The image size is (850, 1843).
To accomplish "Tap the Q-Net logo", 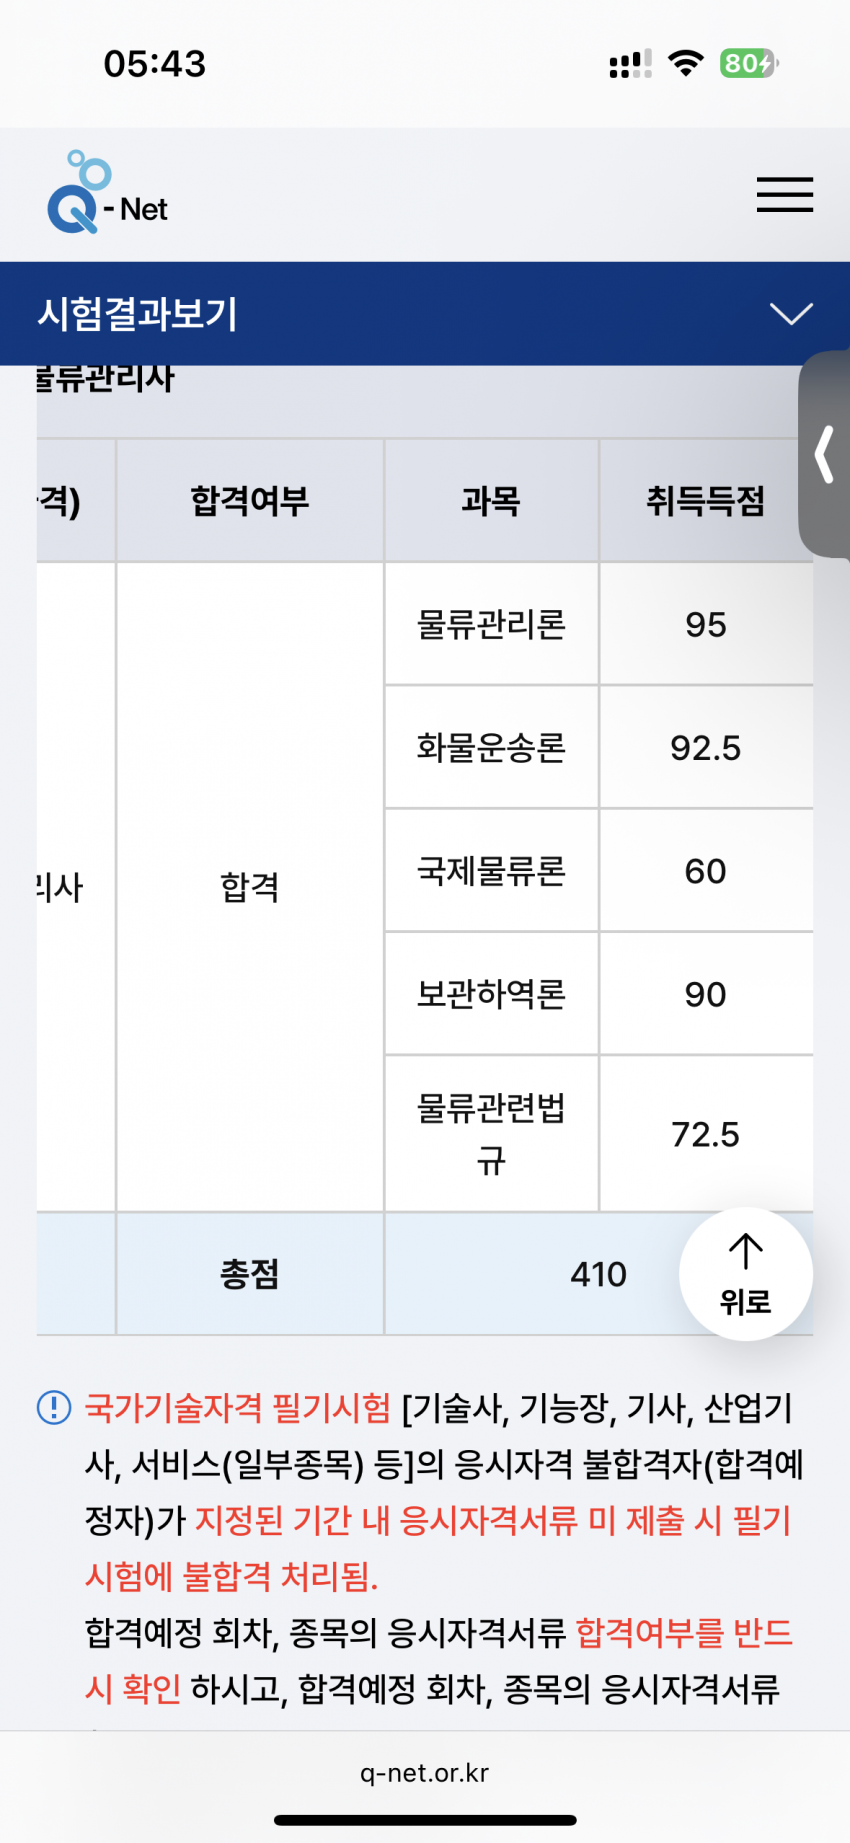I will point(107,193).
